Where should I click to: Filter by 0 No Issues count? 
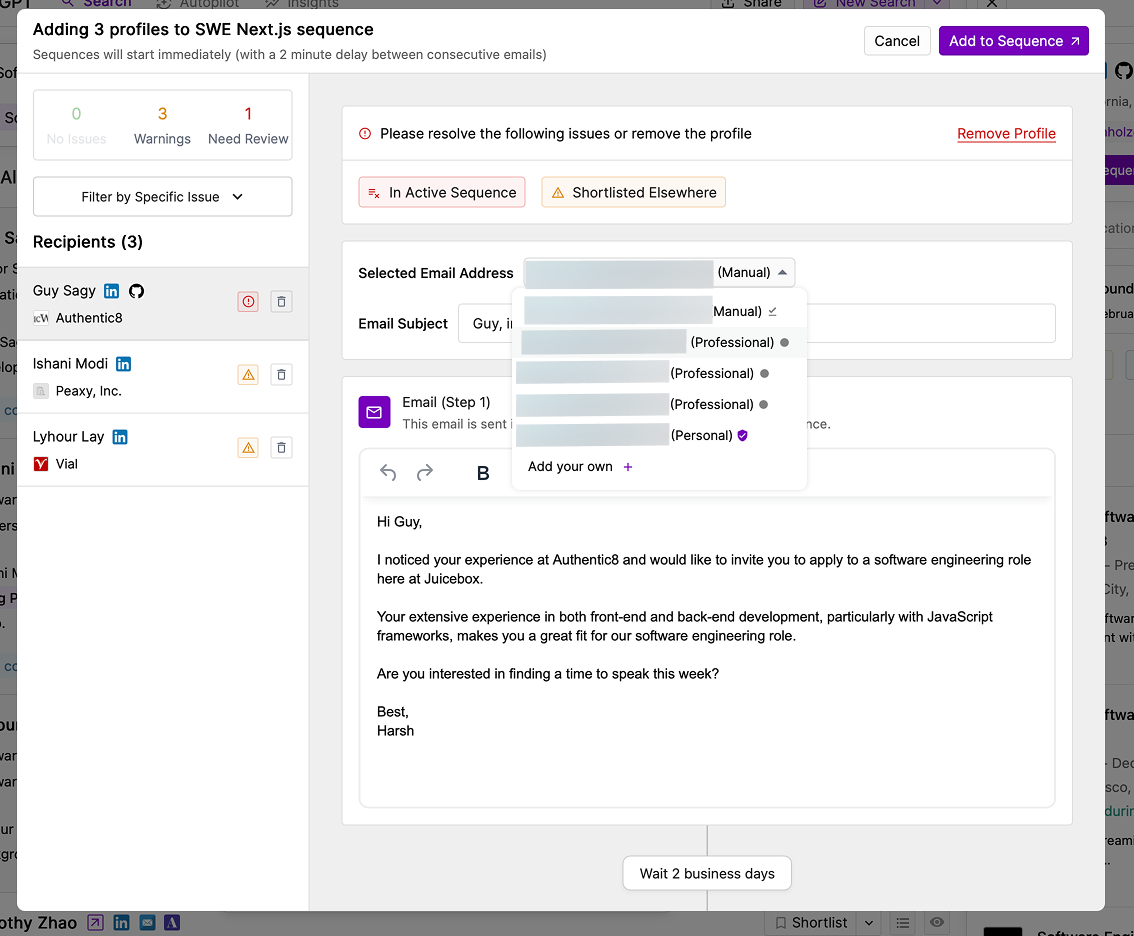click(76, 125)
